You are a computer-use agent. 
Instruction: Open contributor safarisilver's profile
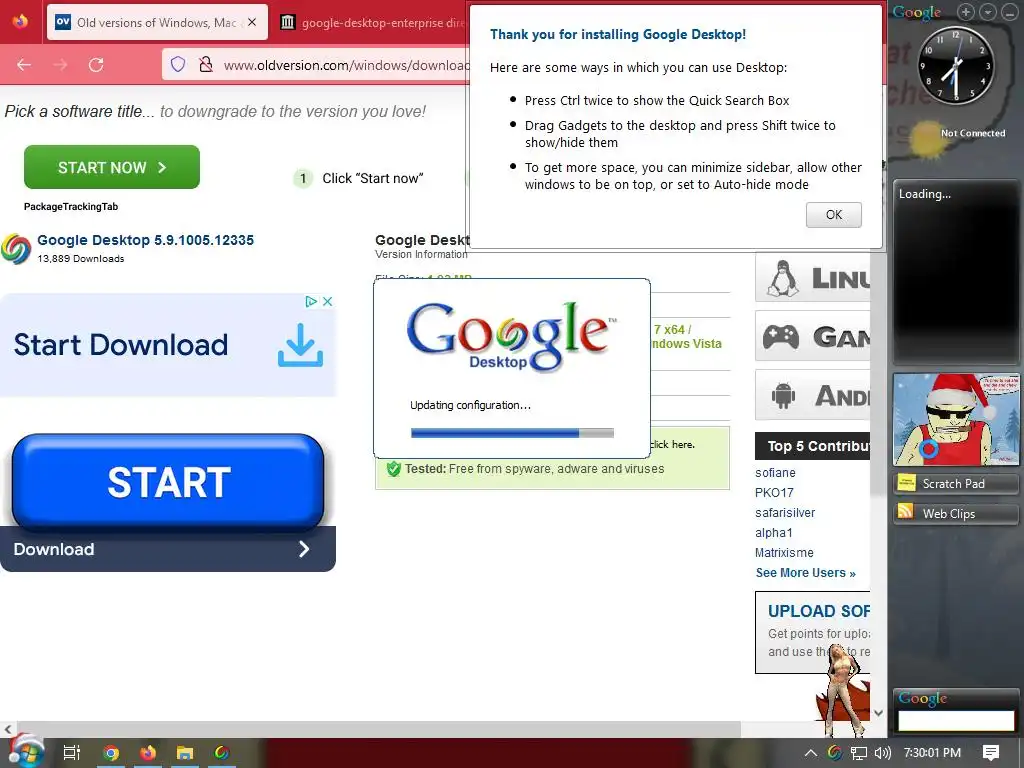pos(785,513)
